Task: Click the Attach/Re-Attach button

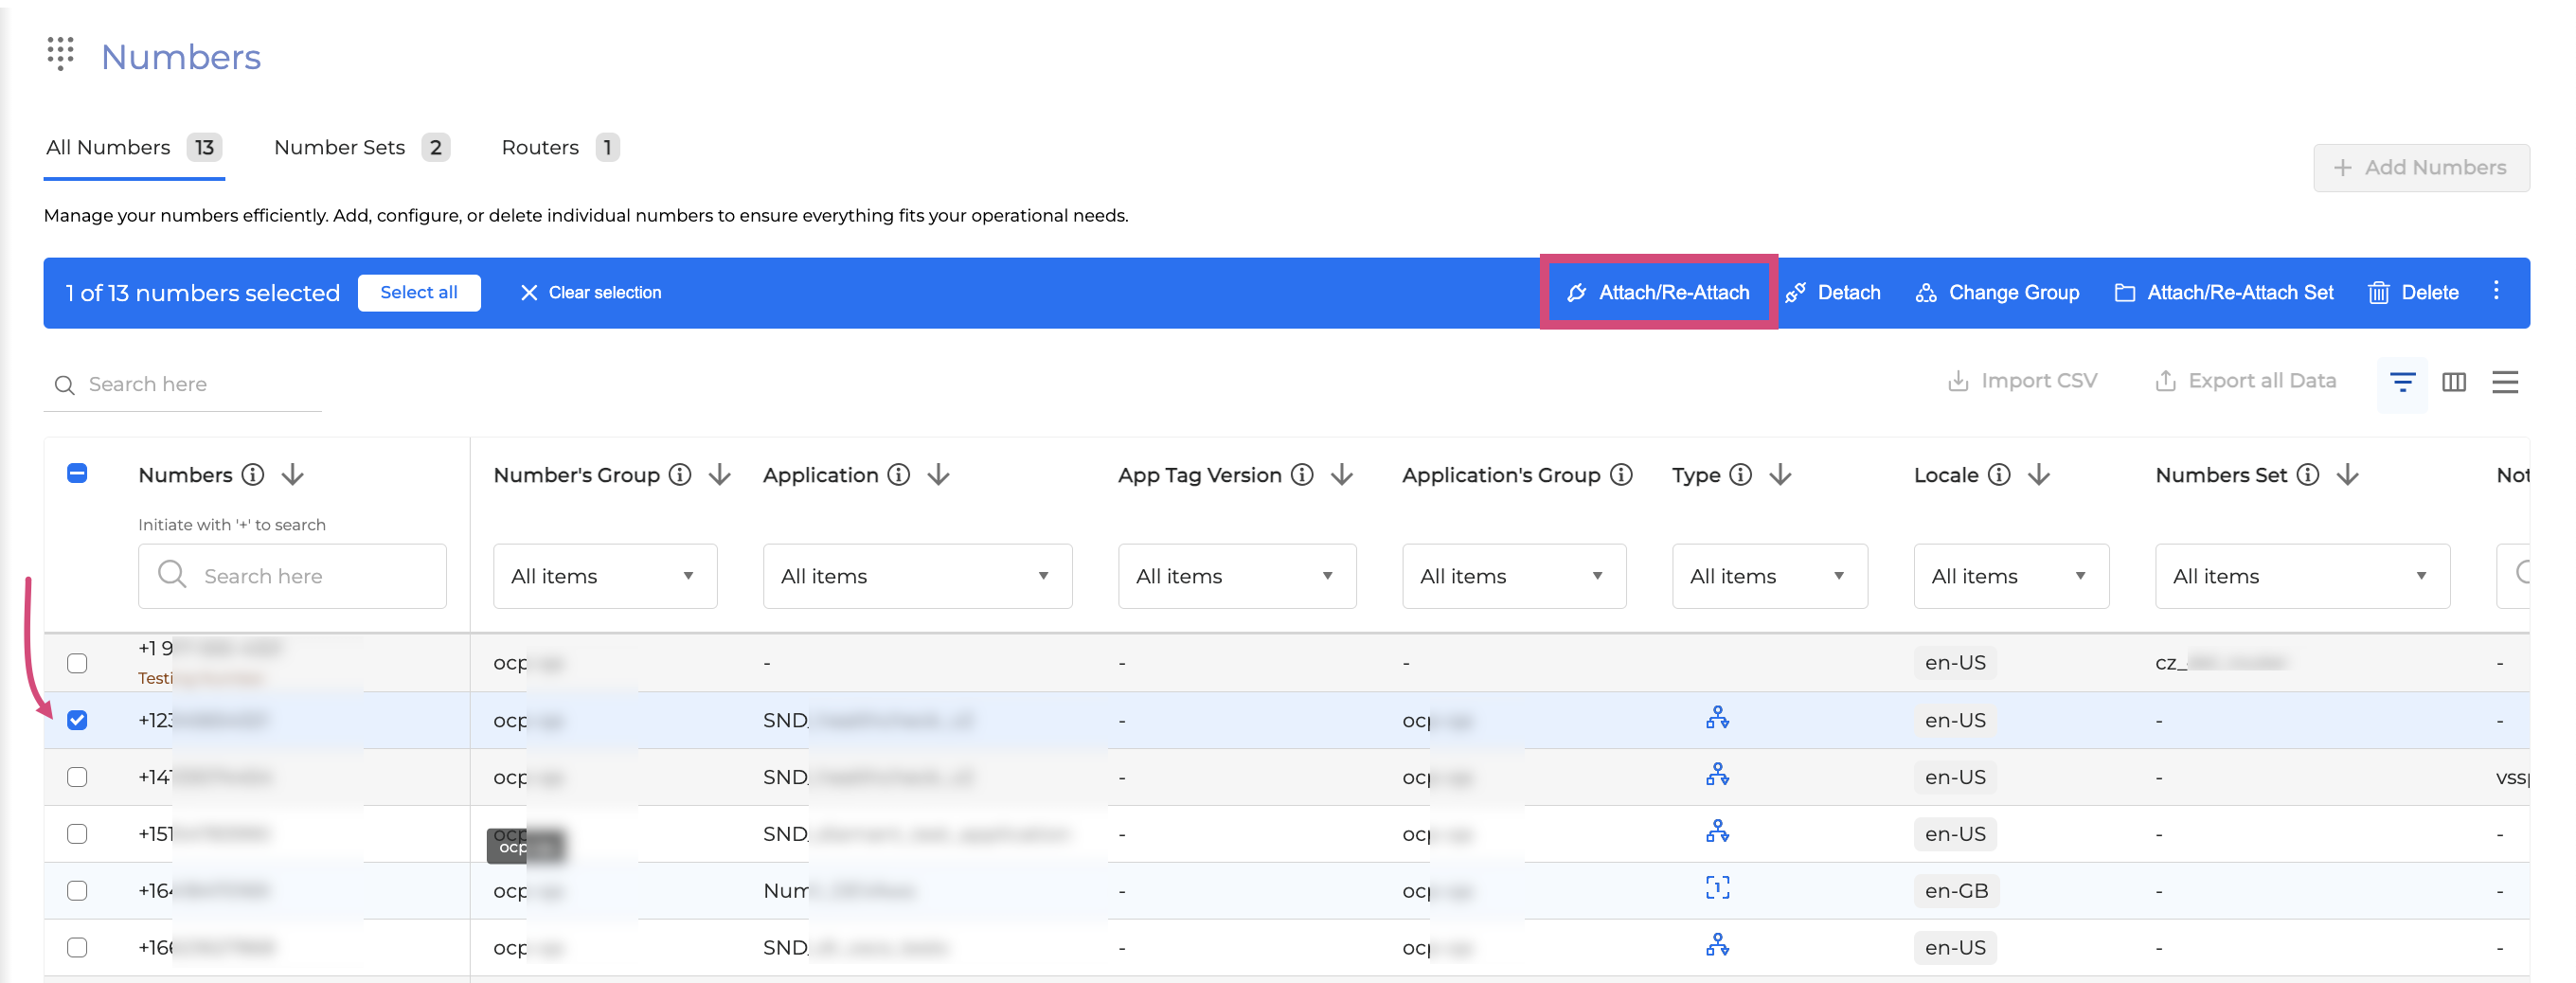Action: click(1658, 292)
